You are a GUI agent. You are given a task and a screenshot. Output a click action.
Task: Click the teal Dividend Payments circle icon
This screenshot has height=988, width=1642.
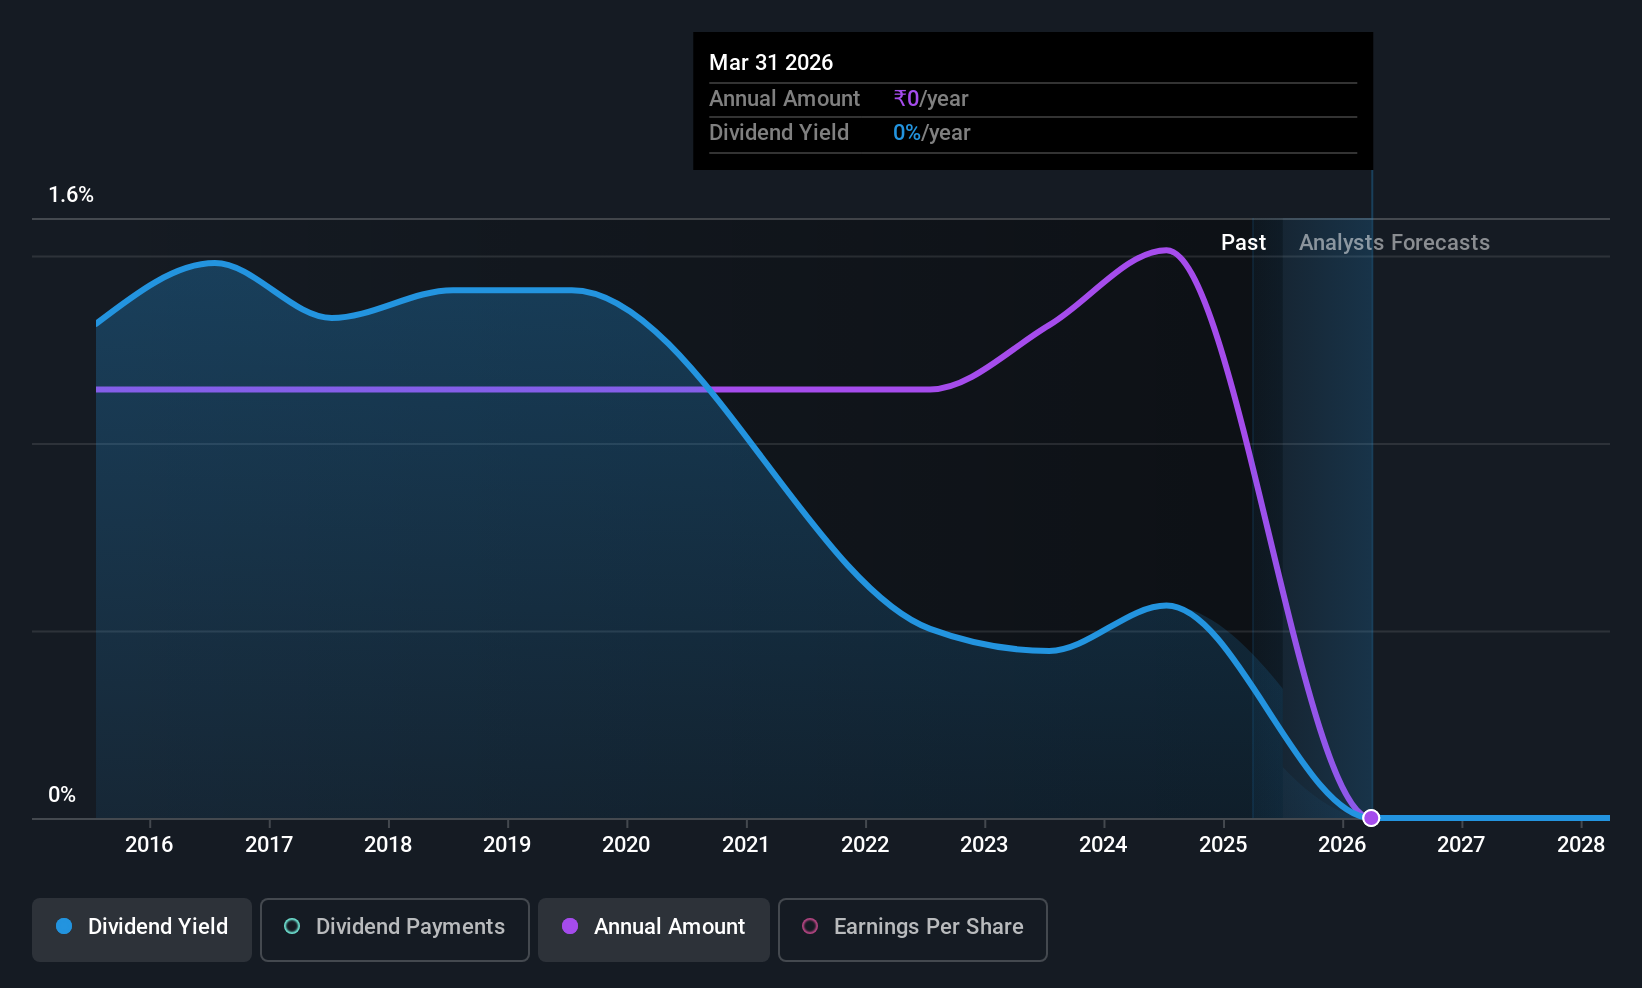coord(292,926)
